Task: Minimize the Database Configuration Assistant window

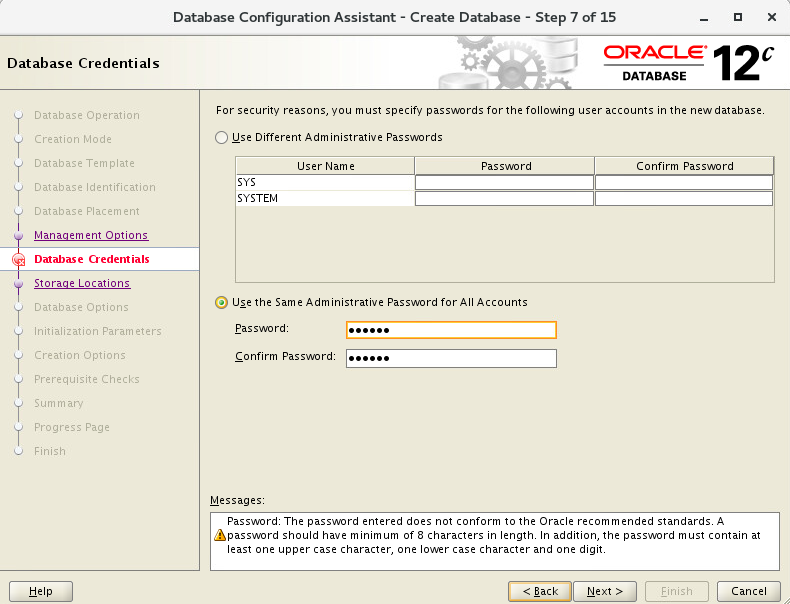Action: (x=704, y=18)
